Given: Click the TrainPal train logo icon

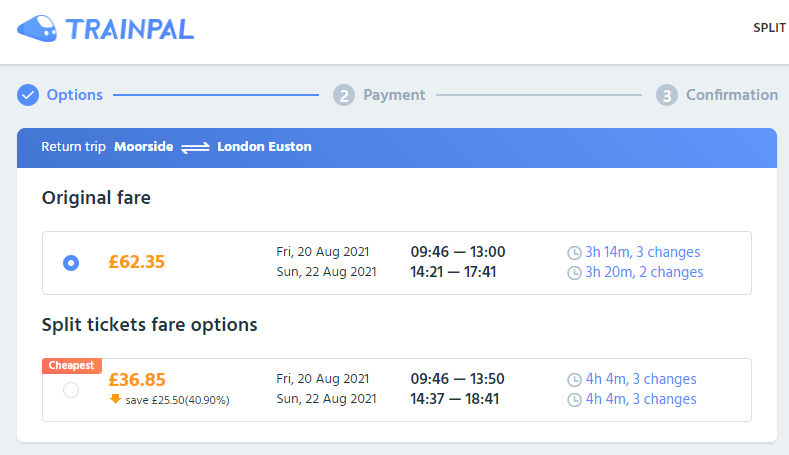Looking at the screenshot, I should (37, 29).
